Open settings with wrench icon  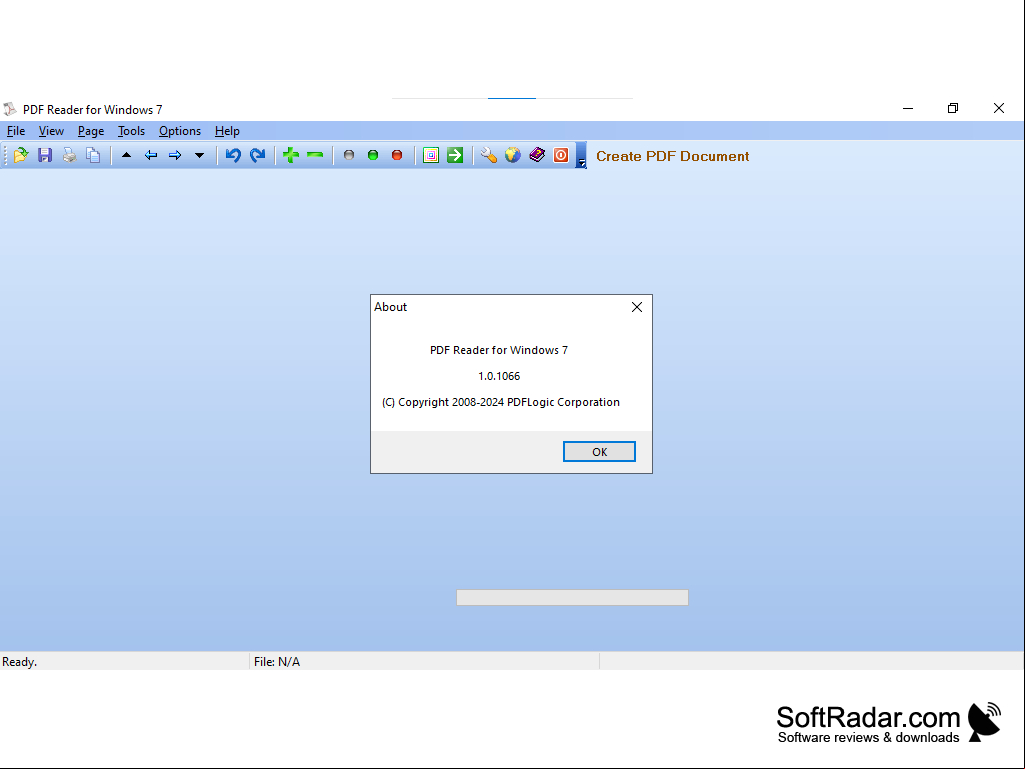pyautogui.click(x=488, y=156)
